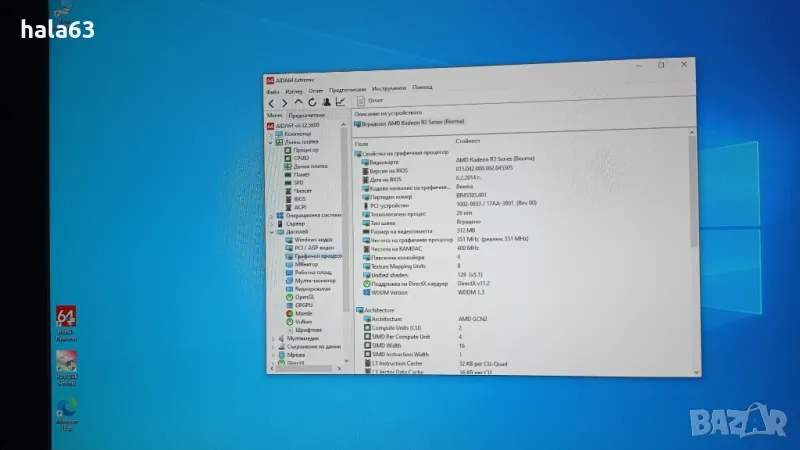Click the Отчет report toolbar button

click(x=371, y=102)
